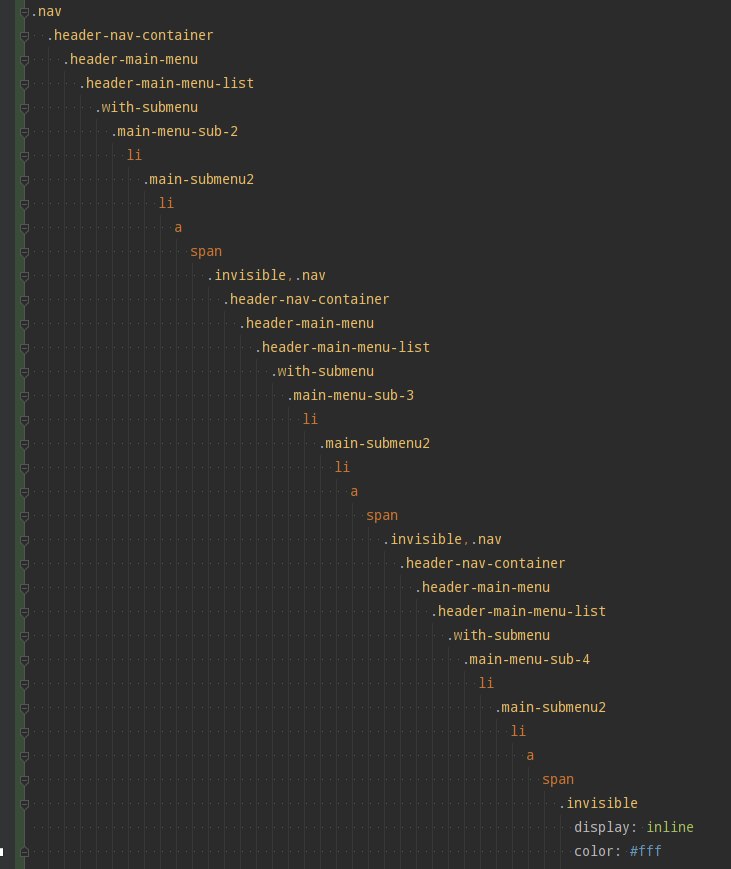Image resolution: width=731 pixels, height=869 pixels.
Task: Click the .main-menu-sub-4 selector text
Action: click(x=526, y=660)
